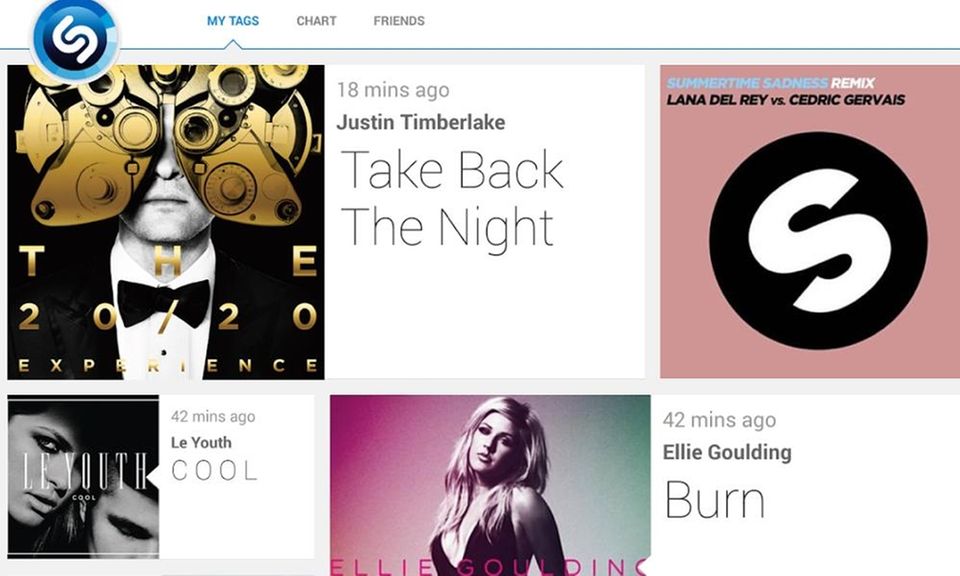This screenshot has height=576, width=960.
Task: Open the Burn song title
Action: click(714, 500)
